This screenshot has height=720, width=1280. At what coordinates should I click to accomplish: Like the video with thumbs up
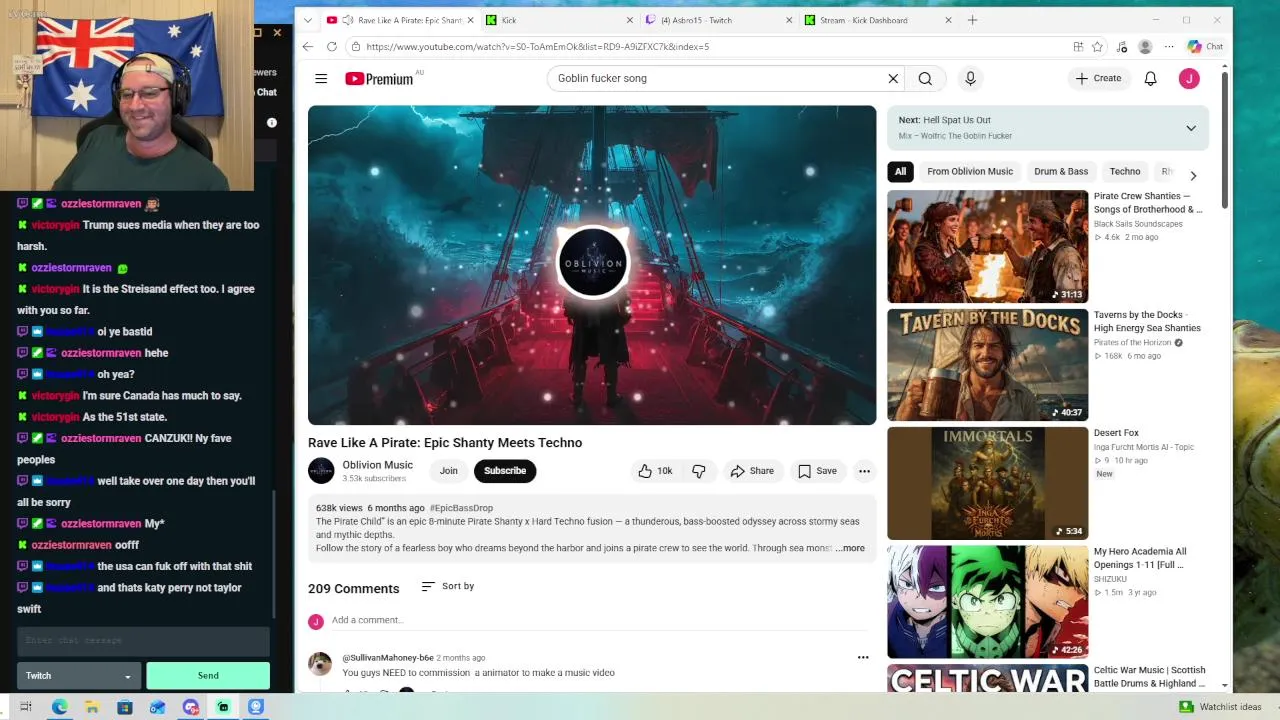655,471
